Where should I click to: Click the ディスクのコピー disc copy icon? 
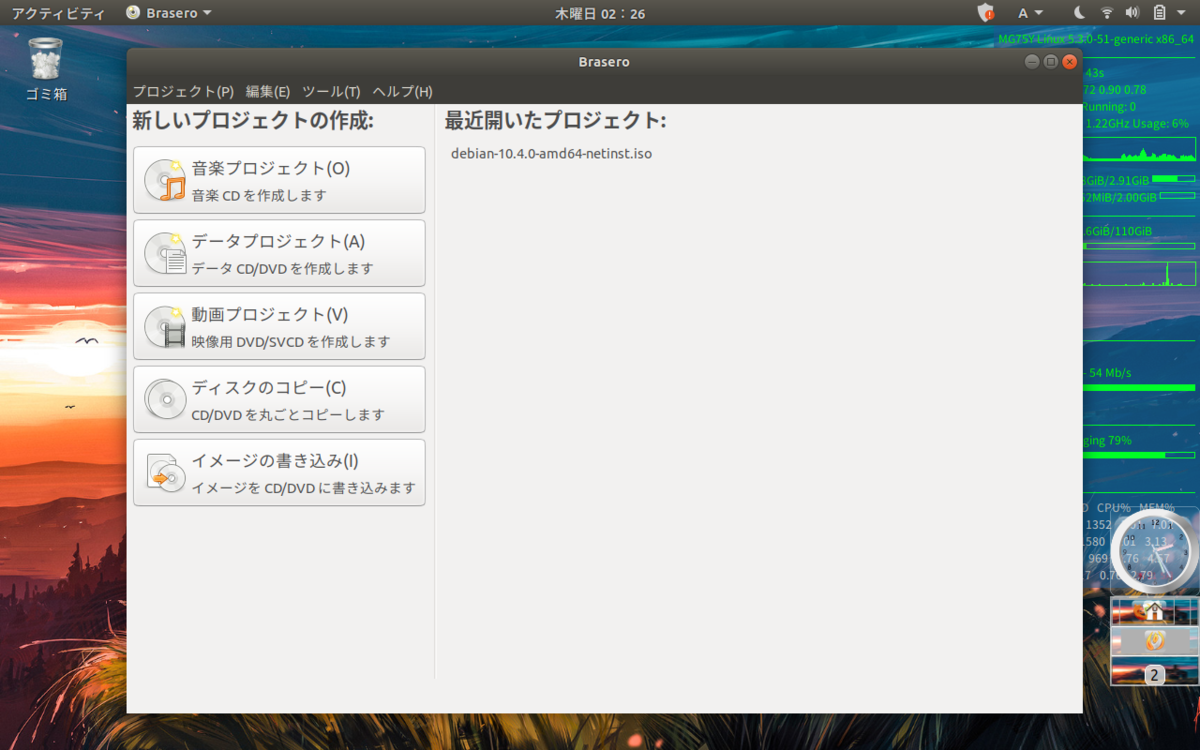click(165, 399)
